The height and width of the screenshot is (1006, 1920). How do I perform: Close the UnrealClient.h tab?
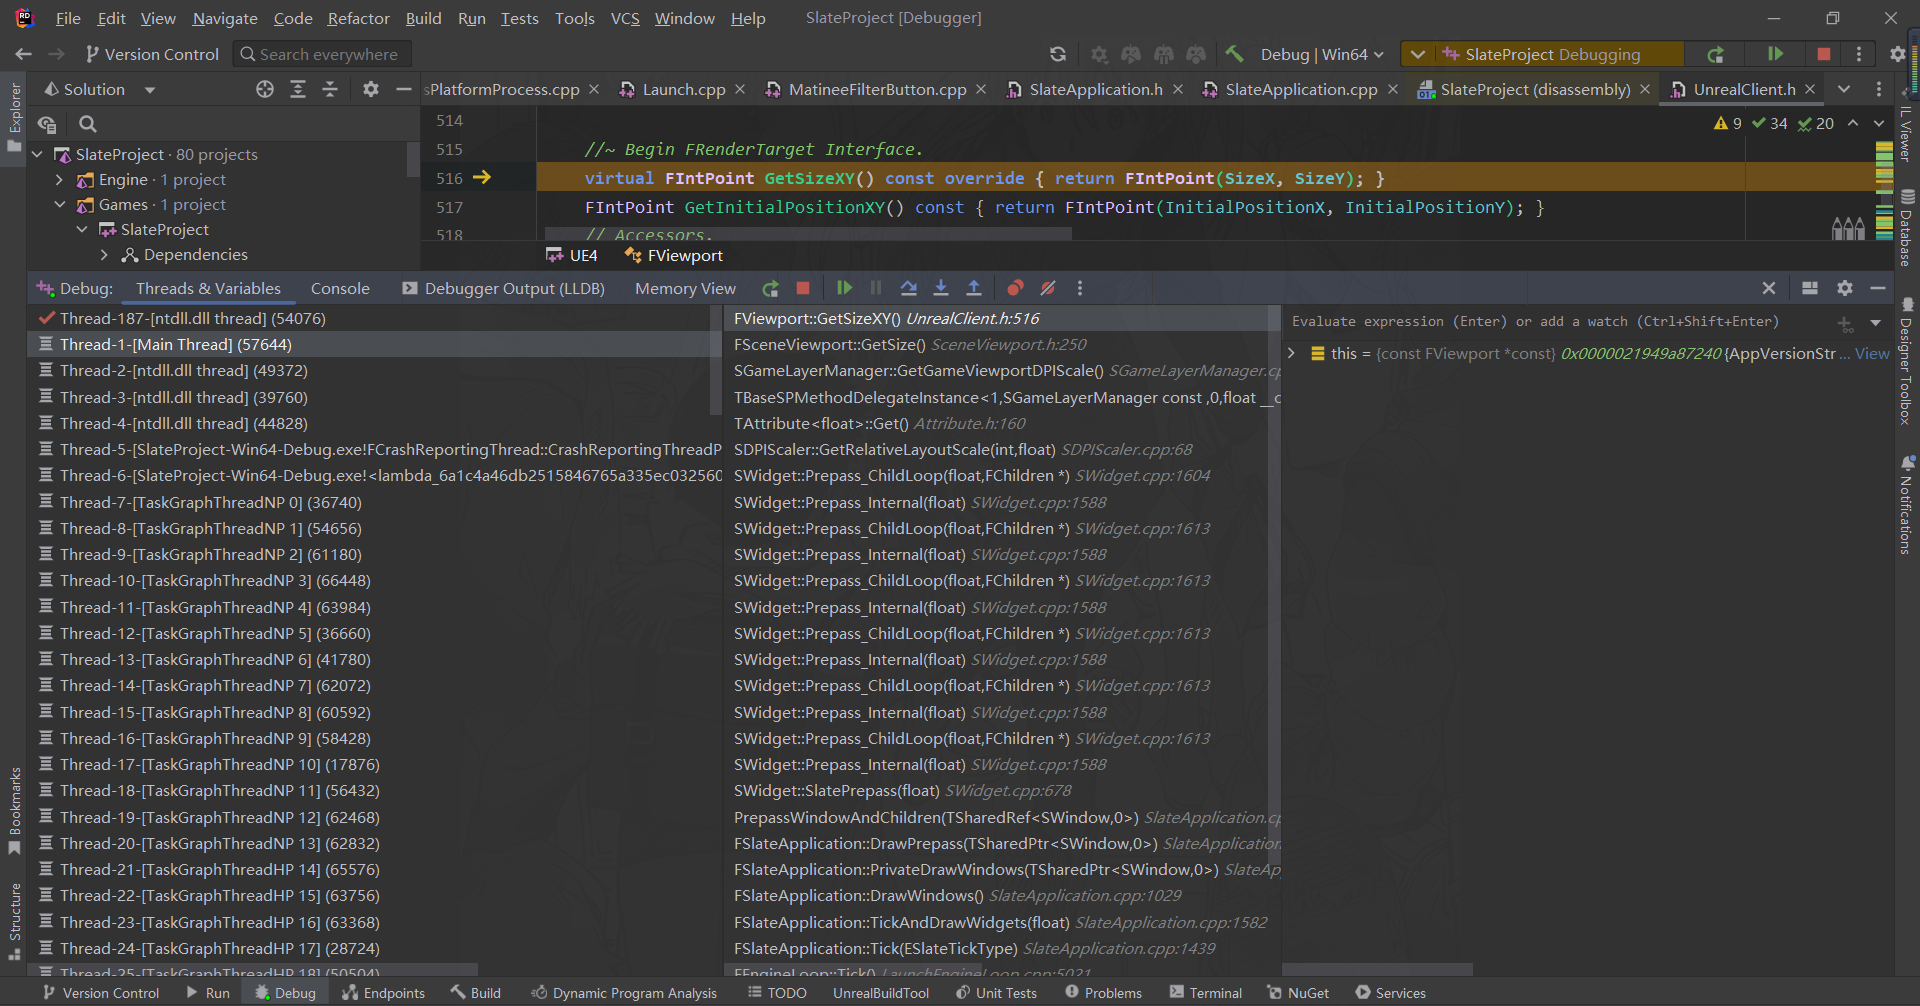point(1810,89)
